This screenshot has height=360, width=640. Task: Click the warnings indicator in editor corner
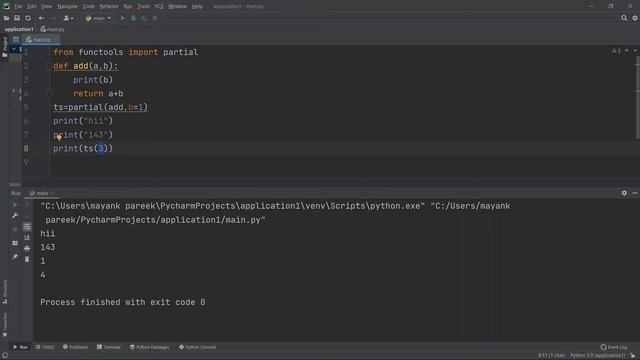[616, 51]
